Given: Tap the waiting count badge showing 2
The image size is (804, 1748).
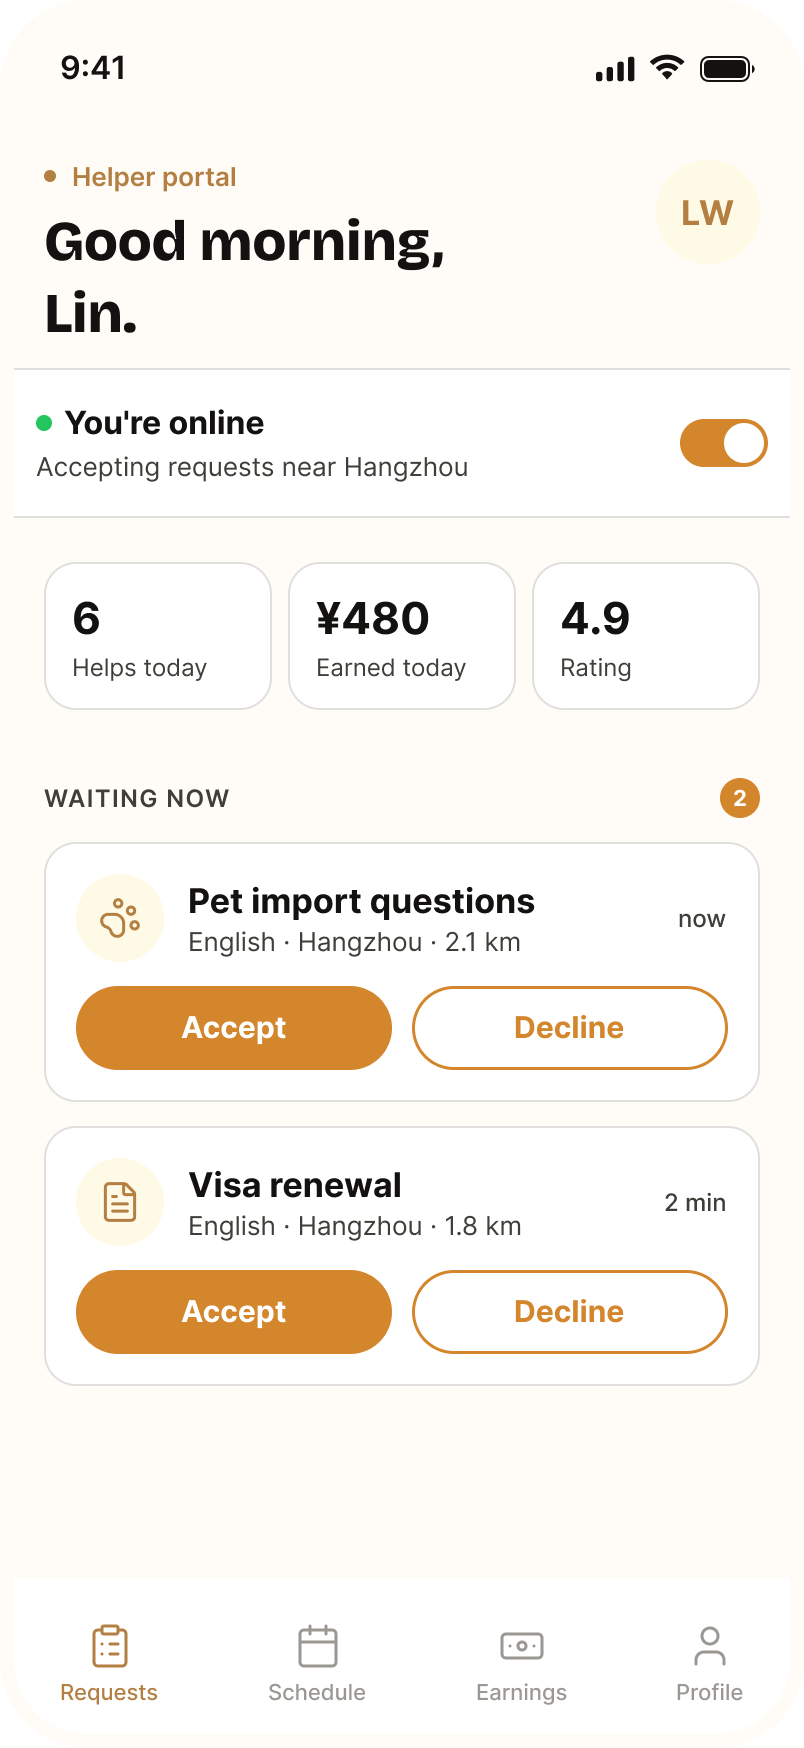Looking at the screenshot, I should pyautogui.click(x=740, y=798).
